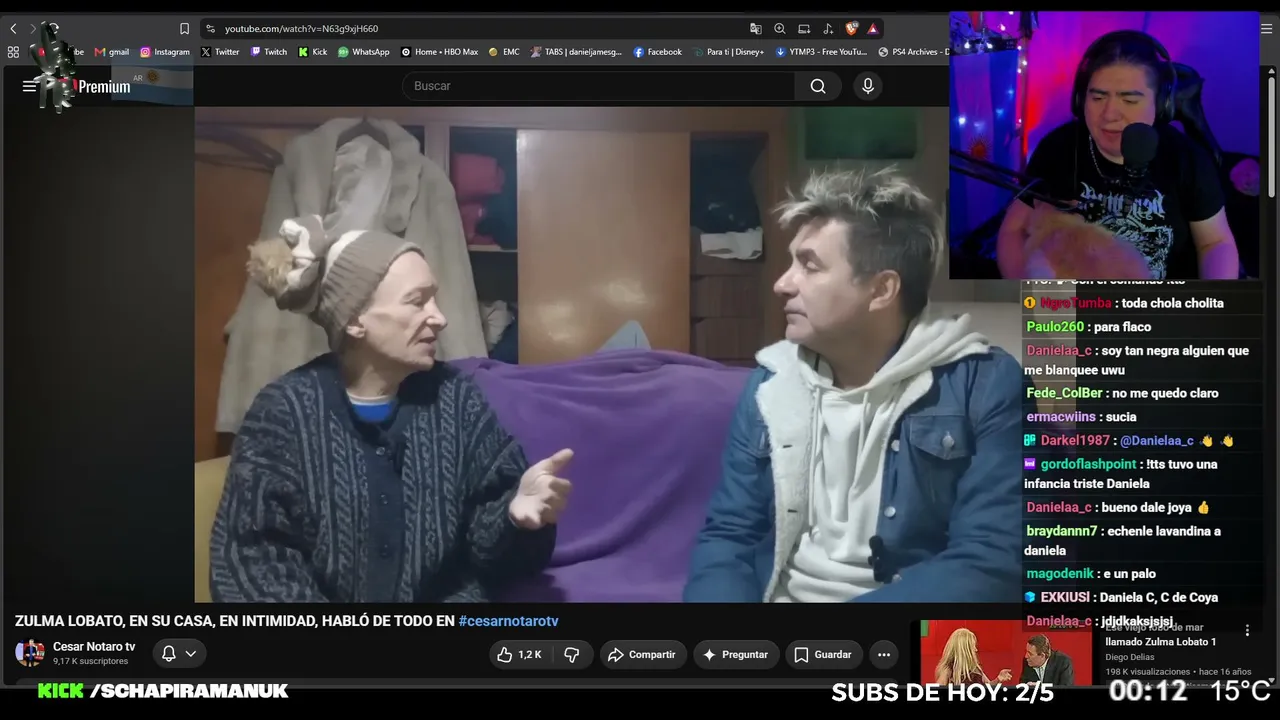
Task: Click the Paulo260 username in chat
Action: 1055,327
